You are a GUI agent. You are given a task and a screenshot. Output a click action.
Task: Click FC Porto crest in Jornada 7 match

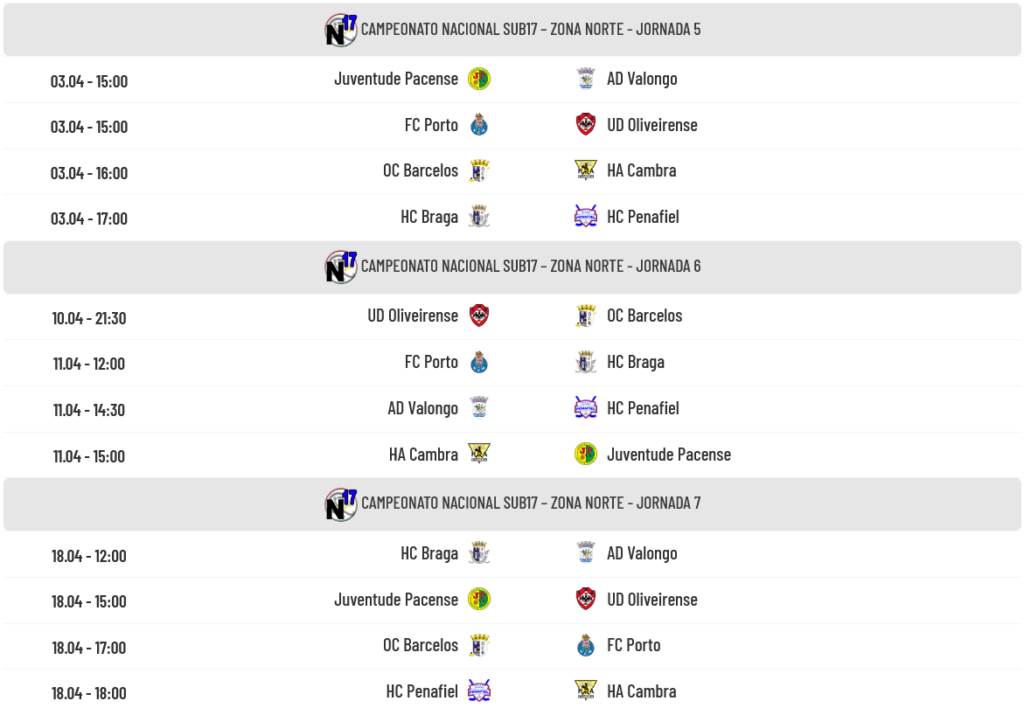pos(586,646)
